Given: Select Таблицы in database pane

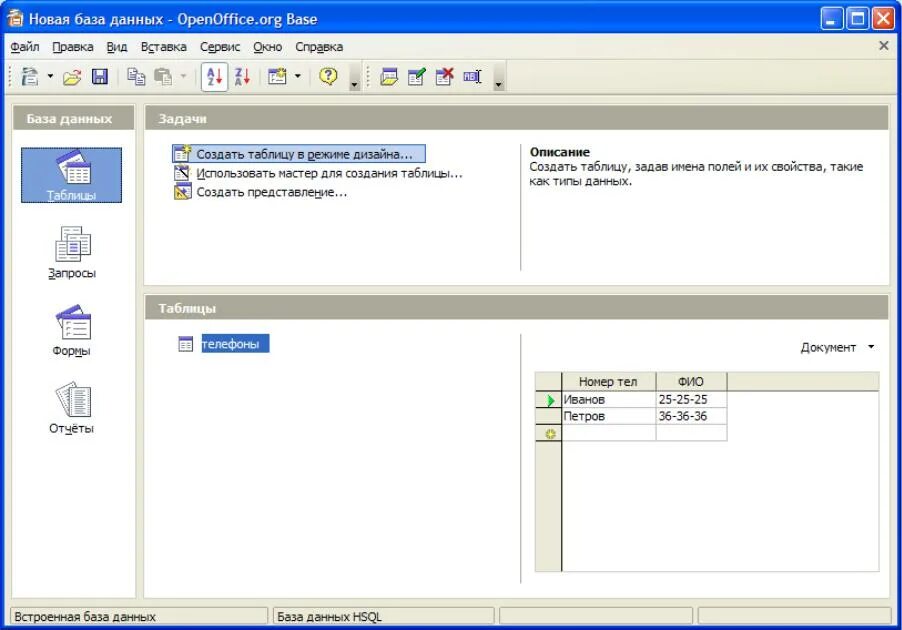Looking at the screenshot, I should tap(71, 175).
